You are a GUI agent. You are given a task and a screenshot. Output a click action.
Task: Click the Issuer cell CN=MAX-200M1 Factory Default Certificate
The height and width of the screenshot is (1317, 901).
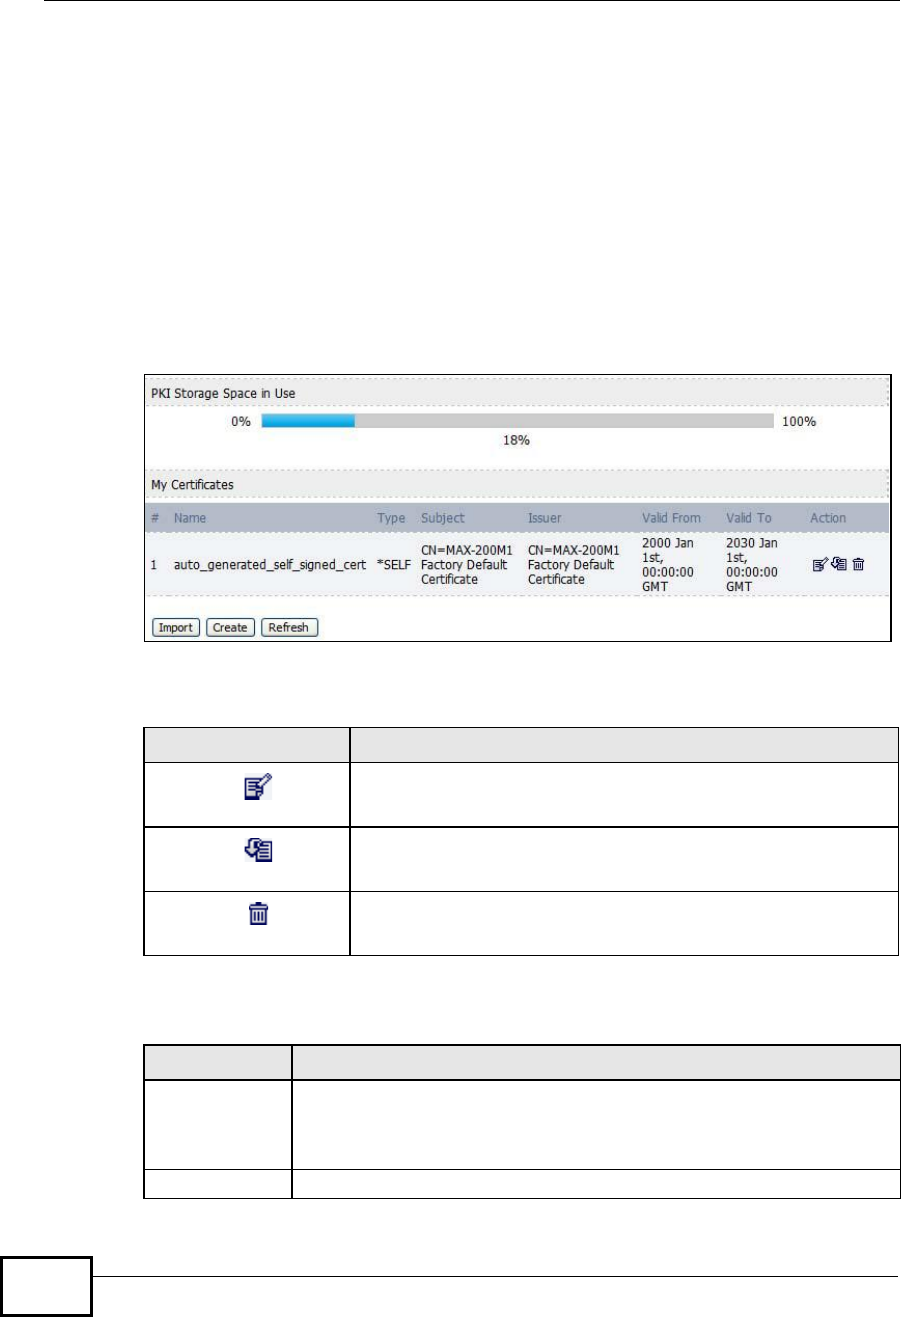[574, 565]
